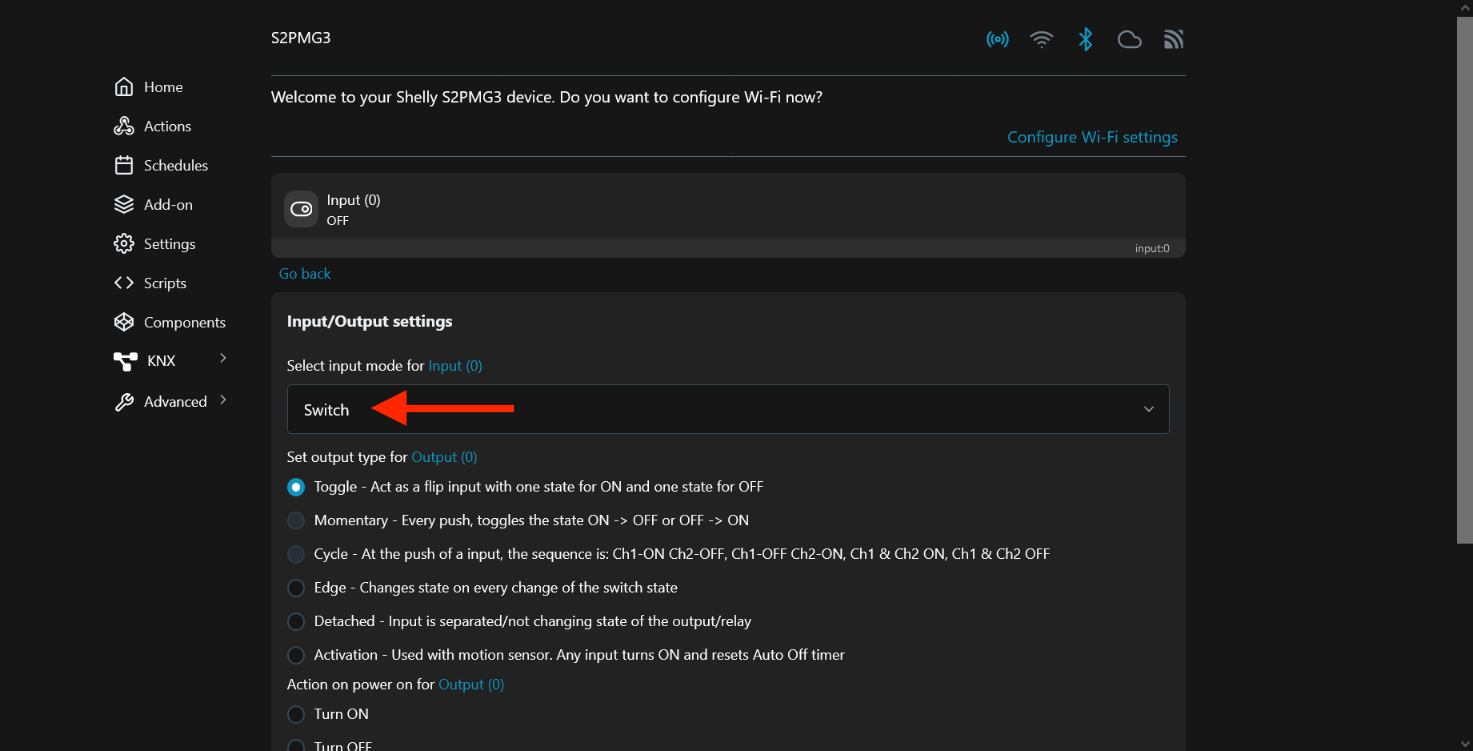Expand the Advanced menu chevron

click(223, 400)
